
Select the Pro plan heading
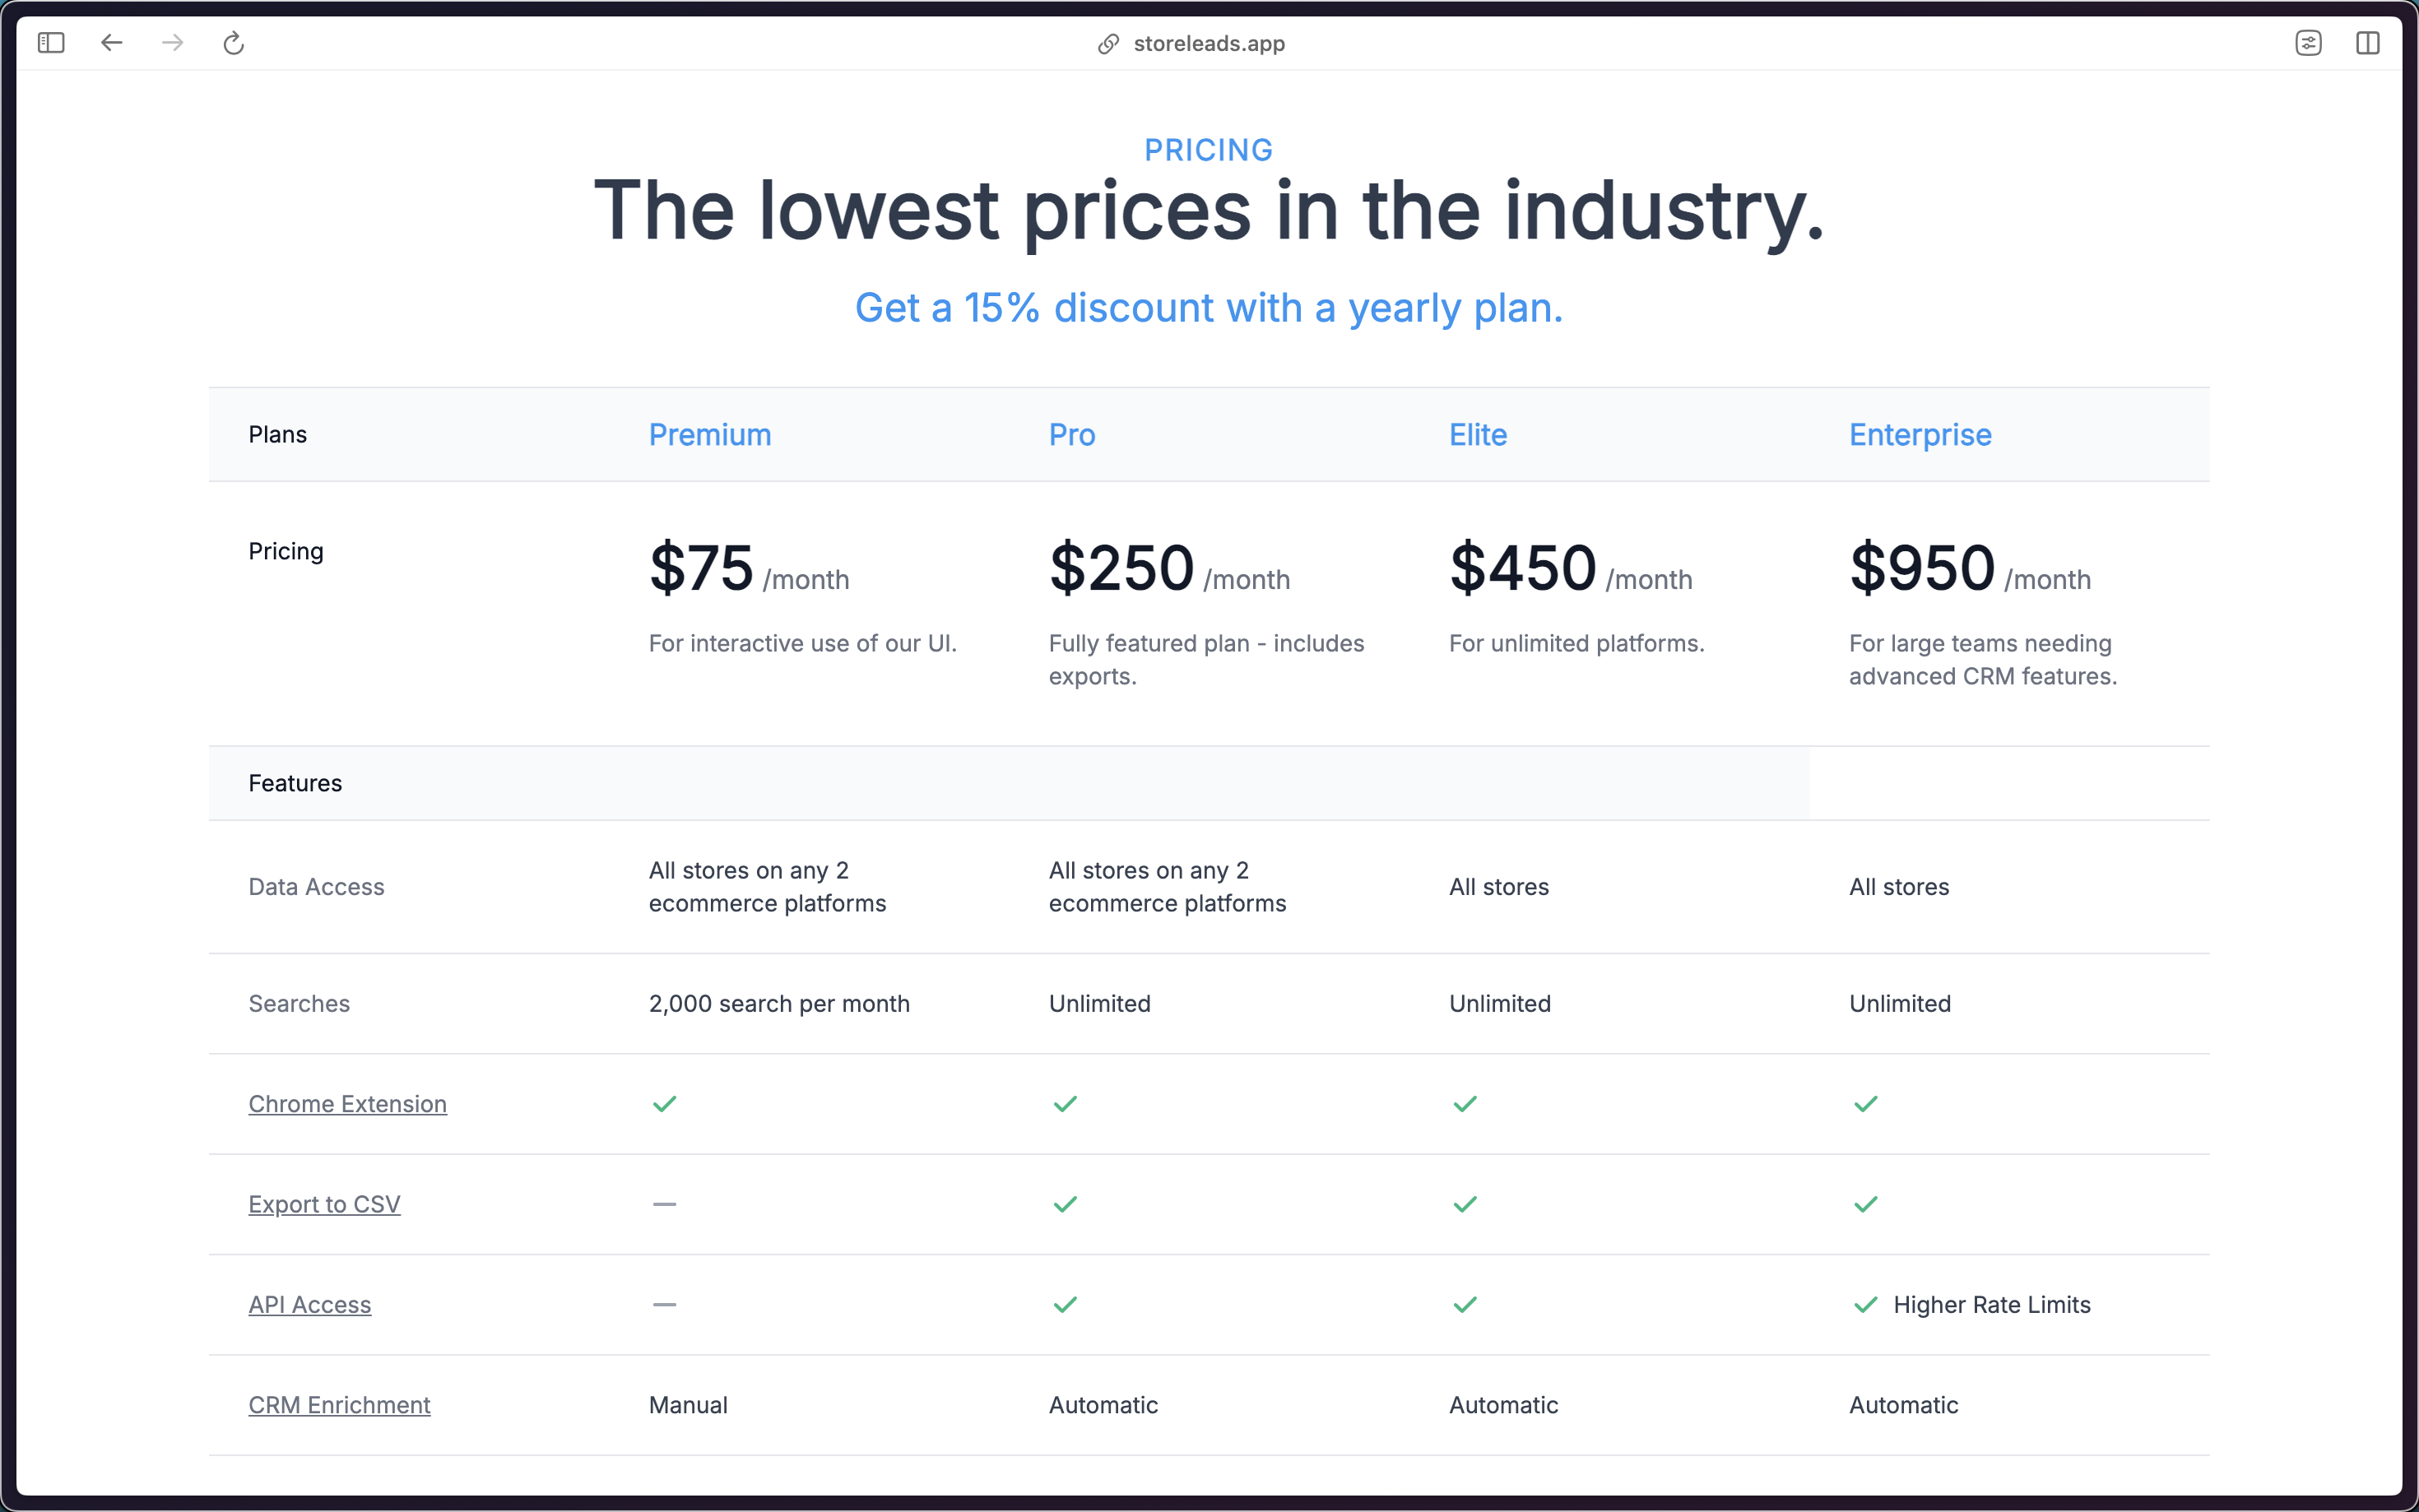1072,435
